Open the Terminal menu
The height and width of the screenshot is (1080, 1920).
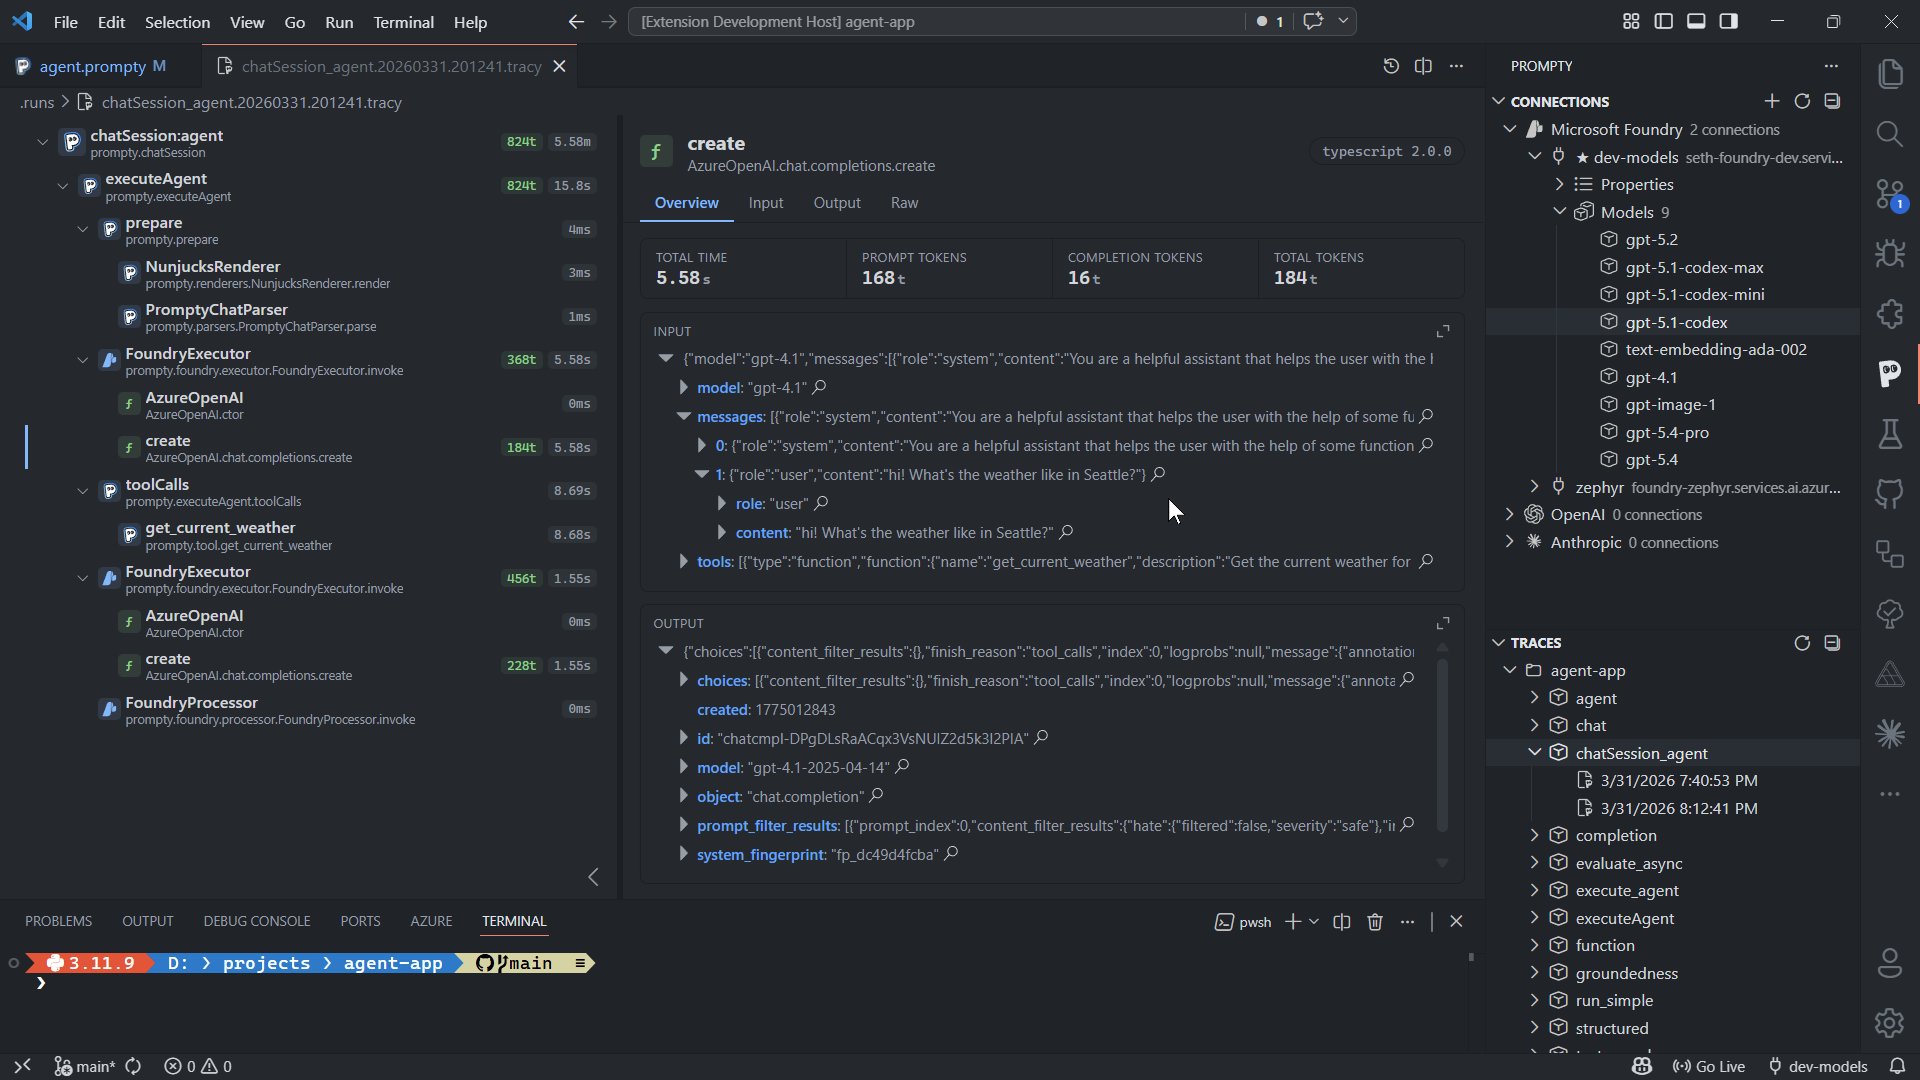[403, 21]
